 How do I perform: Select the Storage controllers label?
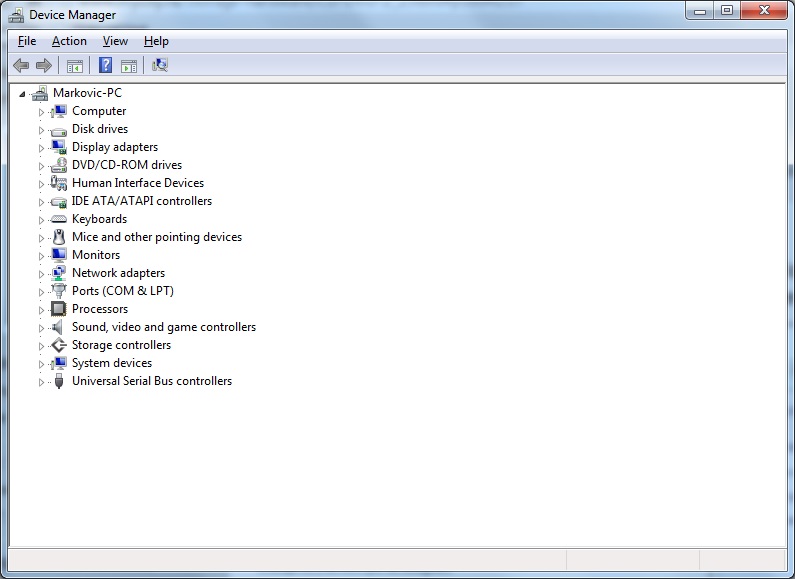(x=121, y=345)
